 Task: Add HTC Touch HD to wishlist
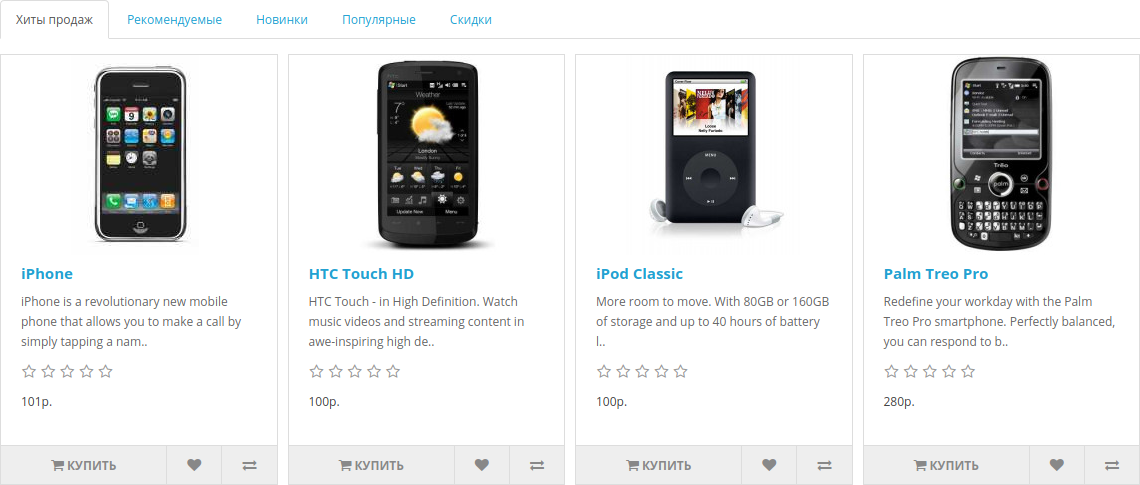coord(481,465)
